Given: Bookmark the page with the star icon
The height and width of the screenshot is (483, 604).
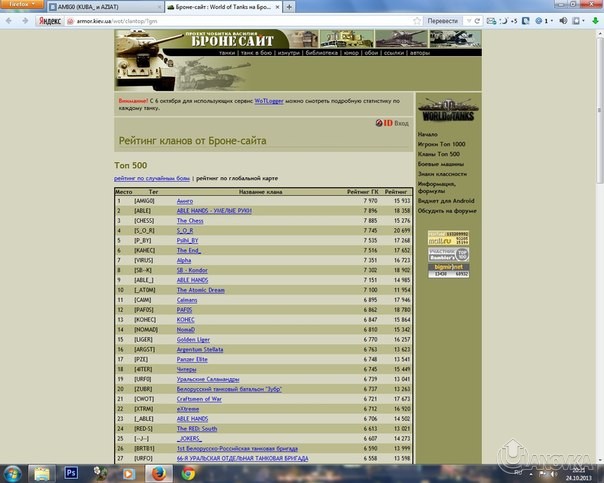Looking at the screenshot, I should coord(416,21).
